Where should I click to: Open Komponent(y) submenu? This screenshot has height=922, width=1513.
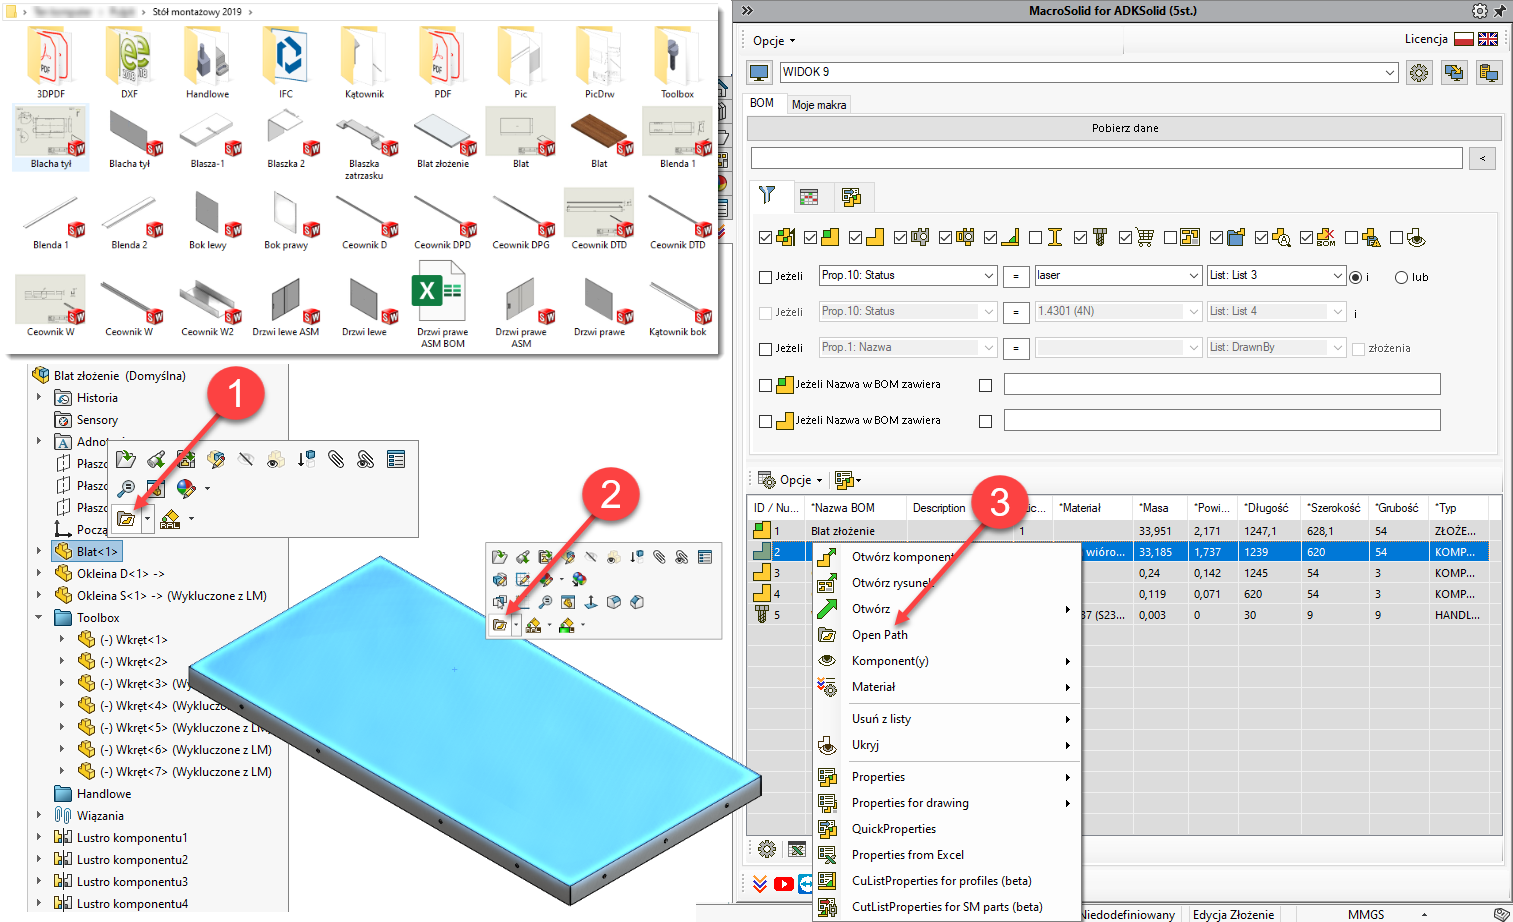(947, 661)
